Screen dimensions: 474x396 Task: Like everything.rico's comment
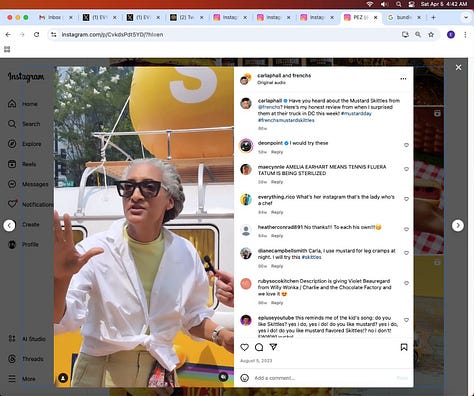coord(406,199)
